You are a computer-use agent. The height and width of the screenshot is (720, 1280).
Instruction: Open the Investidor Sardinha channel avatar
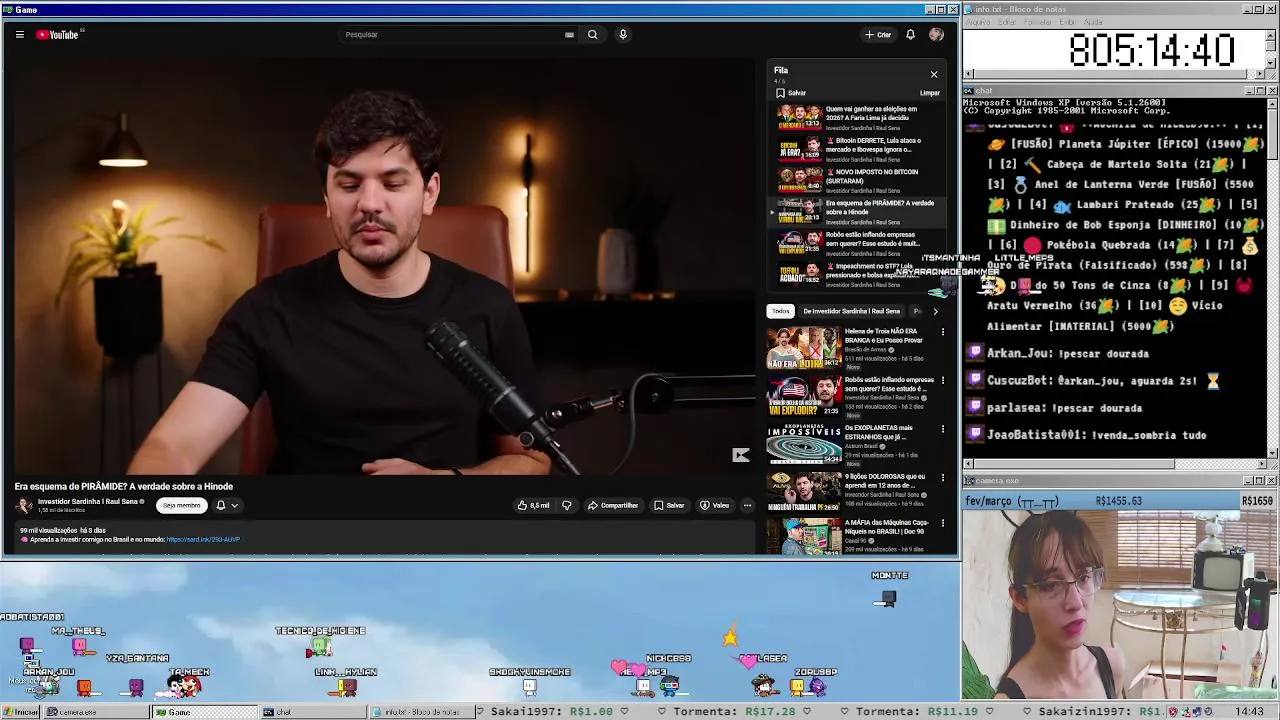[23, 505]
